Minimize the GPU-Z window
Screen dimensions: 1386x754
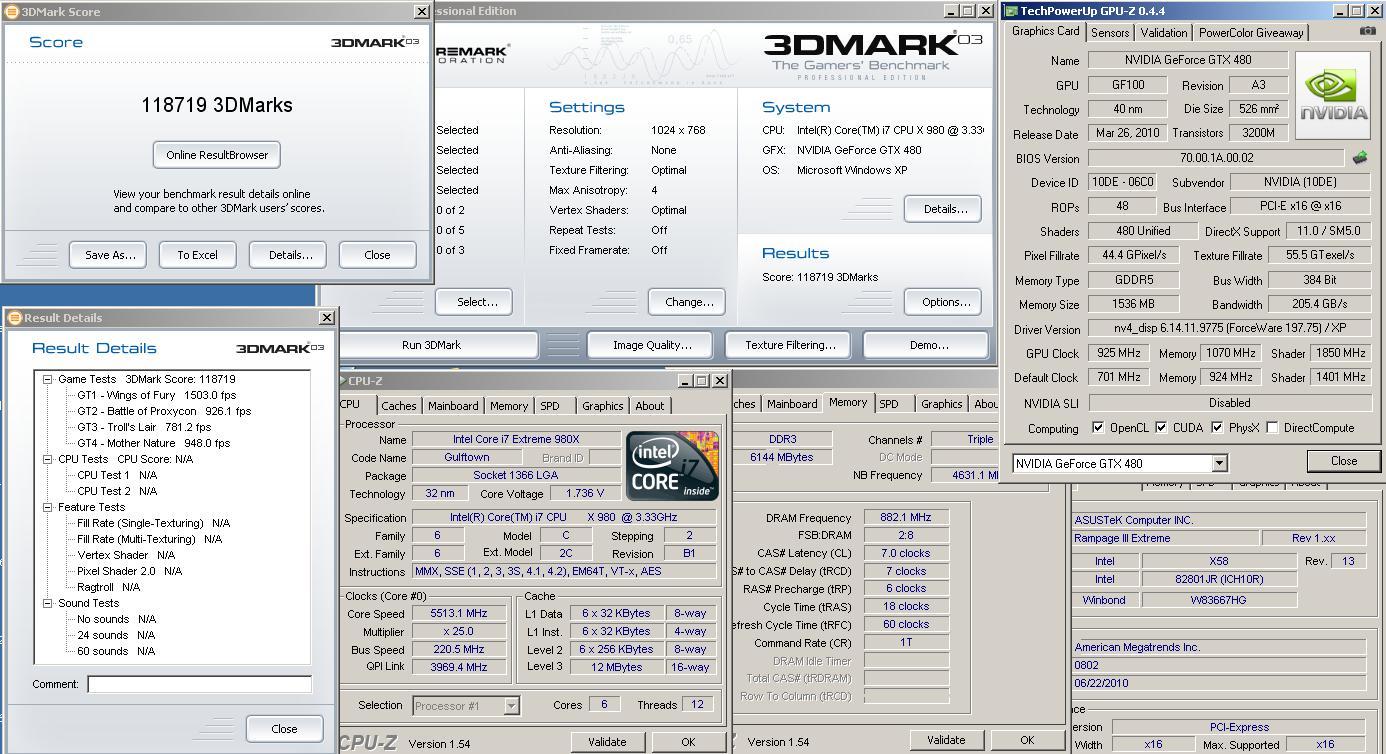point(1338,11)
